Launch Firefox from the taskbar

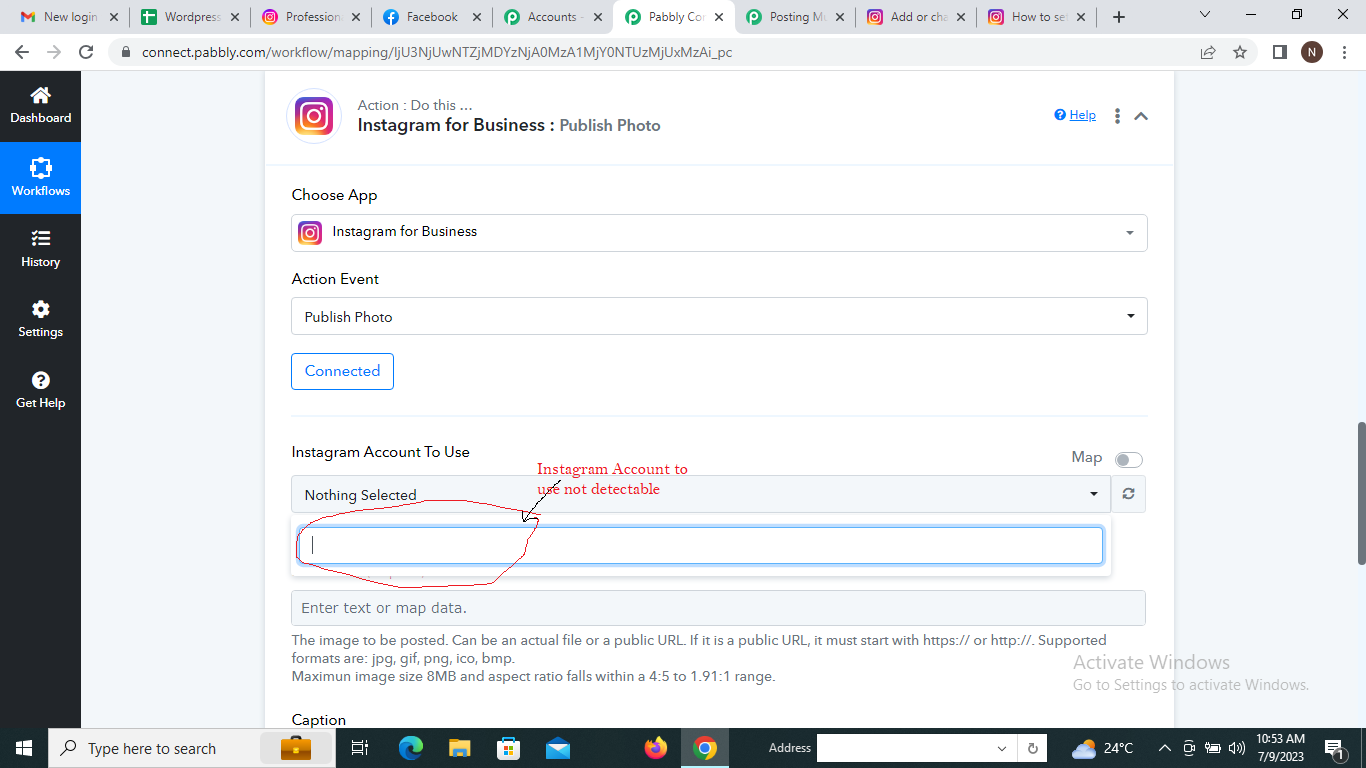point(656,748)
